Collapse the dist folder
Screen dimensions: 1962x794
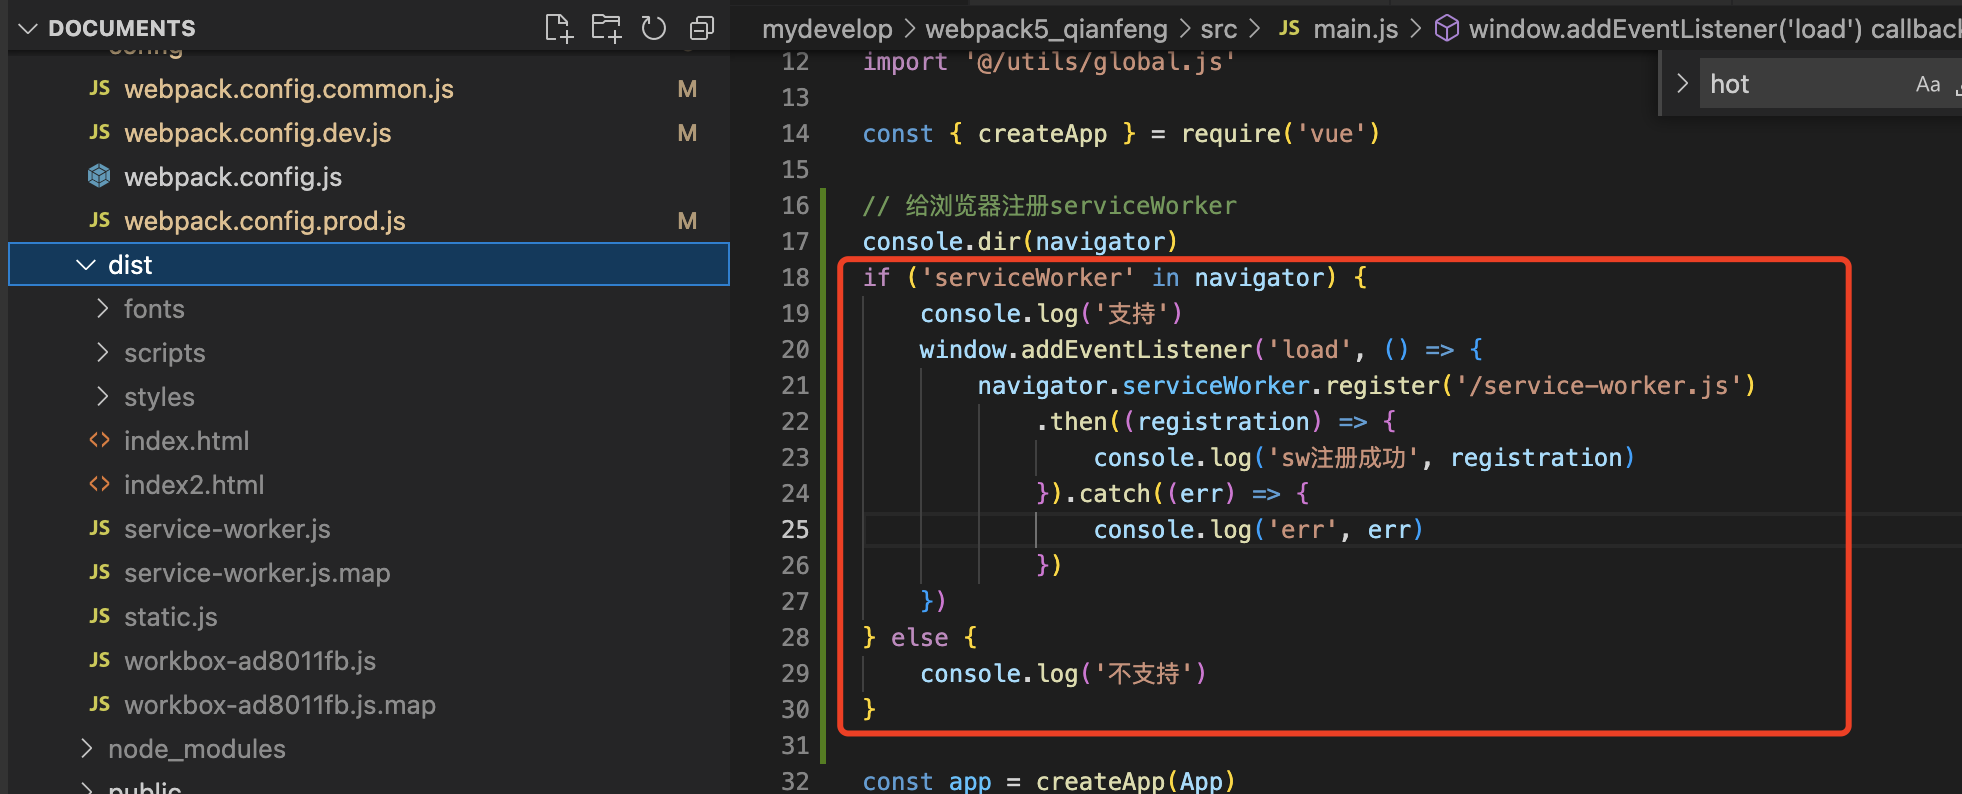tap(87, 265)
